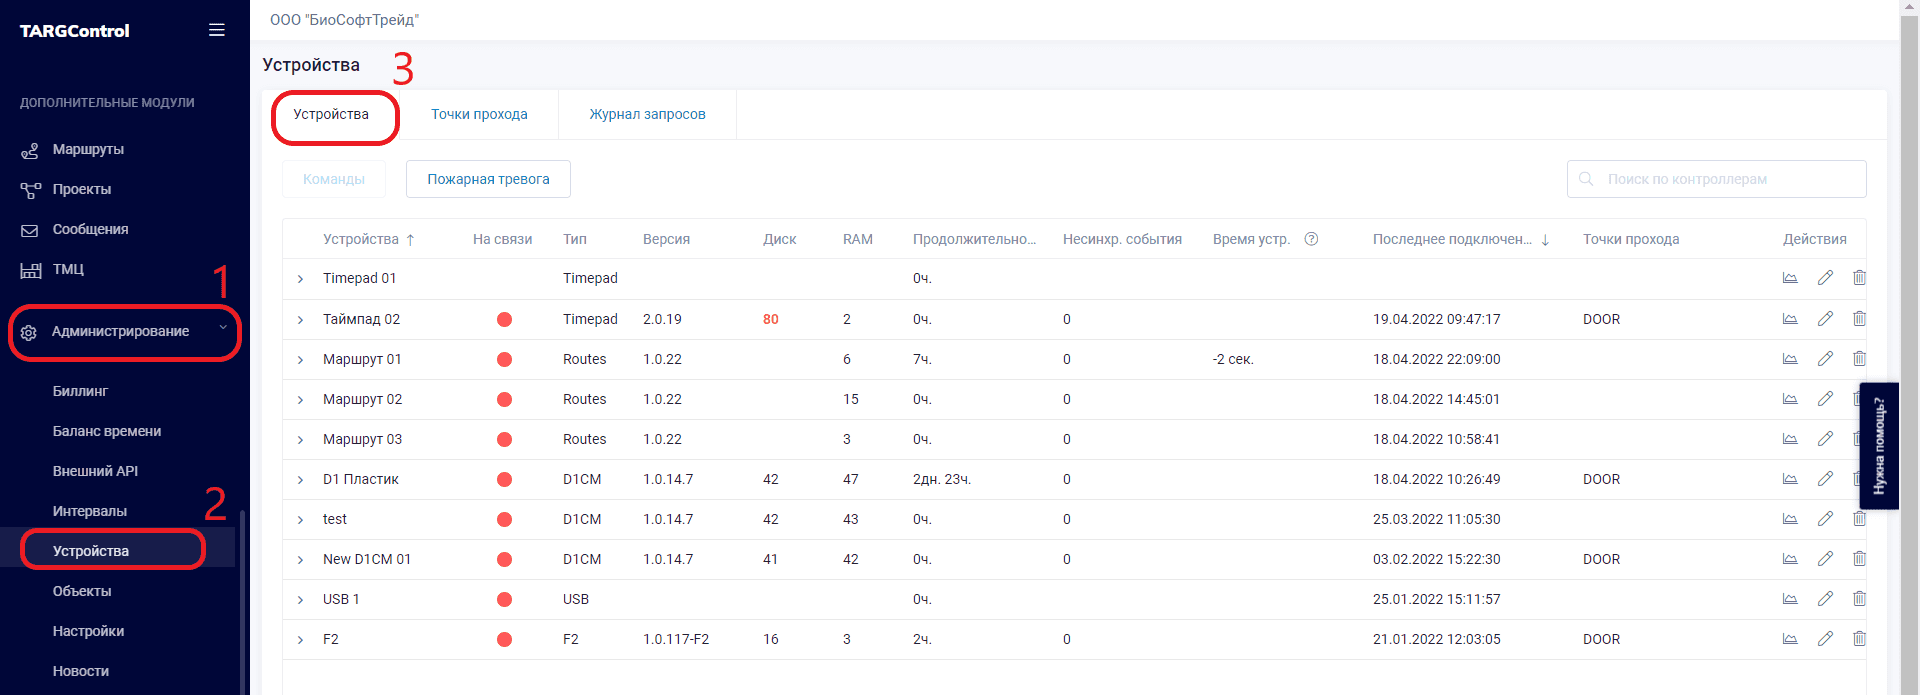Click the help icon next to Время устр.
The width and height of the screenshot is (1920, 695).
(1312, 239)
